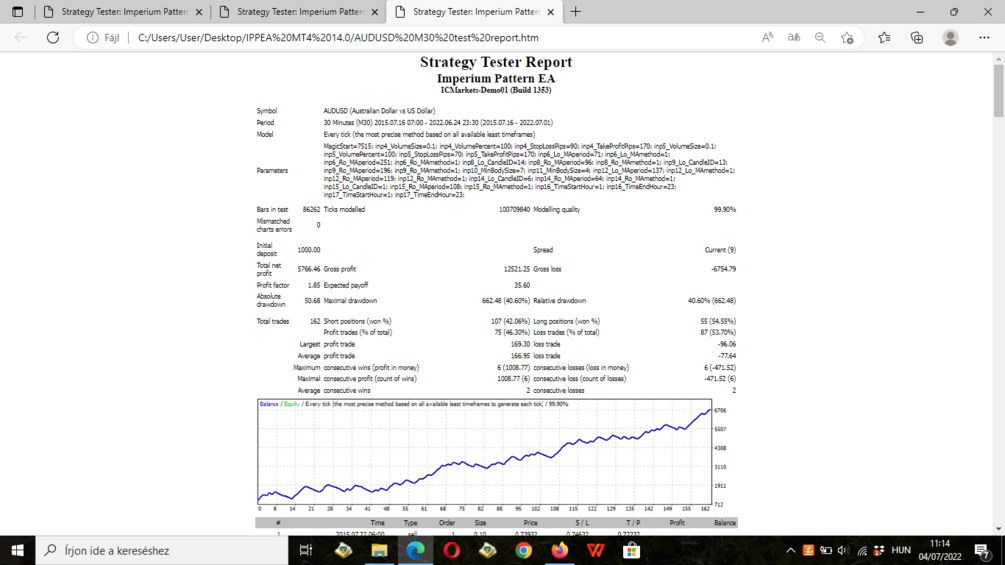The height and width of the screenshot is (565, 1005).
Task: Open a new tab with plus button
Action: pos(576,12)
